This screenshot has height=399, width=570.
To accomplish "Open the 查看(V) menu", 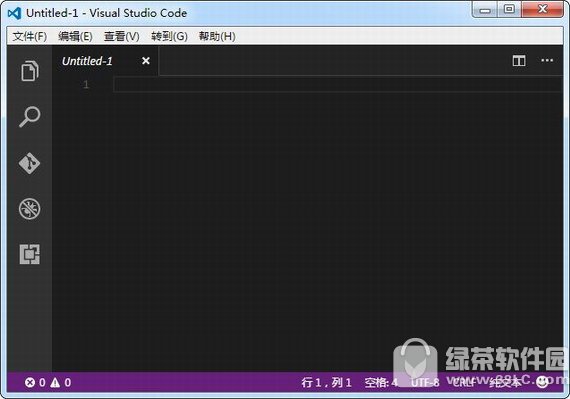I will pos(121,36).
